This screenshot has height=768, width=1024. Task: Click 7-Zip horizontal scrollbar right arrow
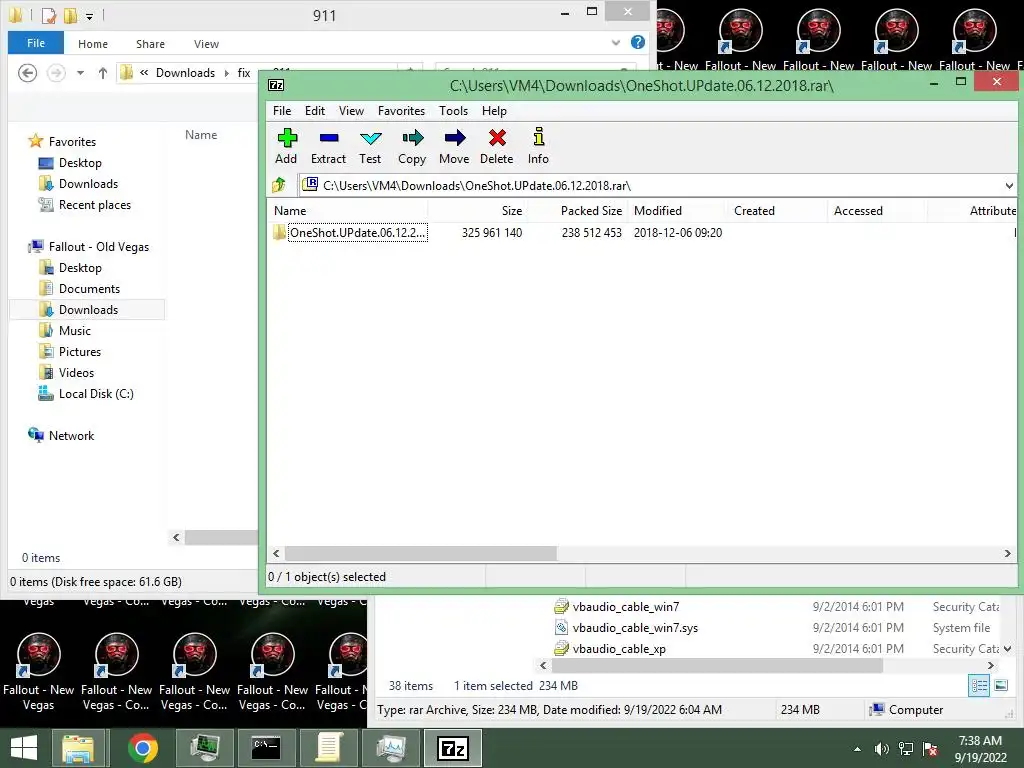pos(1008,554)
